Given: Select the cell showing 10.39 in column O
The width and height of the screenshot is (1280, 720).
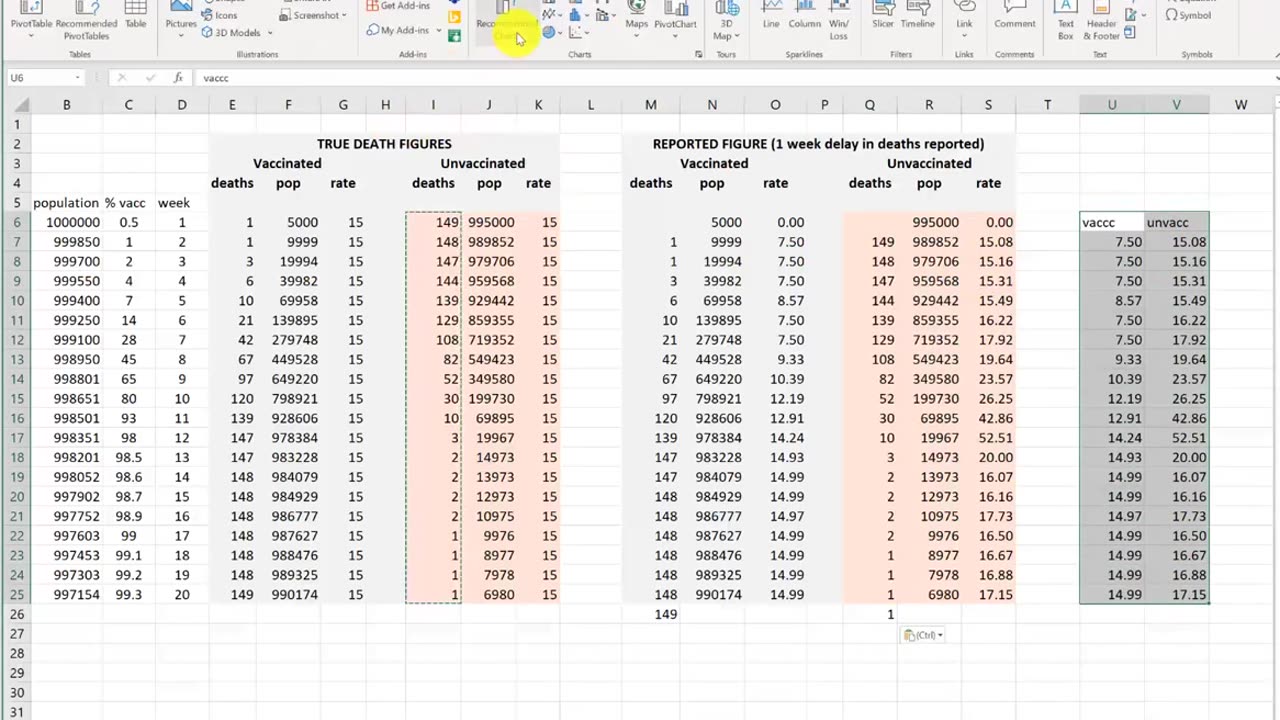Looking at the screenshot, I should pos(775,379).
